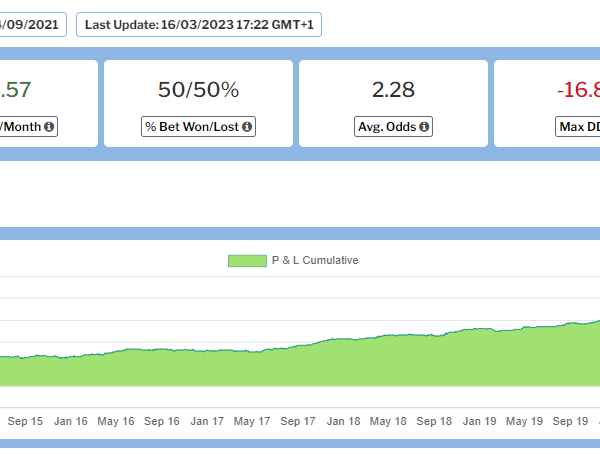
Task: Click the P & L Cumulative legend text
Action: point(314,261)
